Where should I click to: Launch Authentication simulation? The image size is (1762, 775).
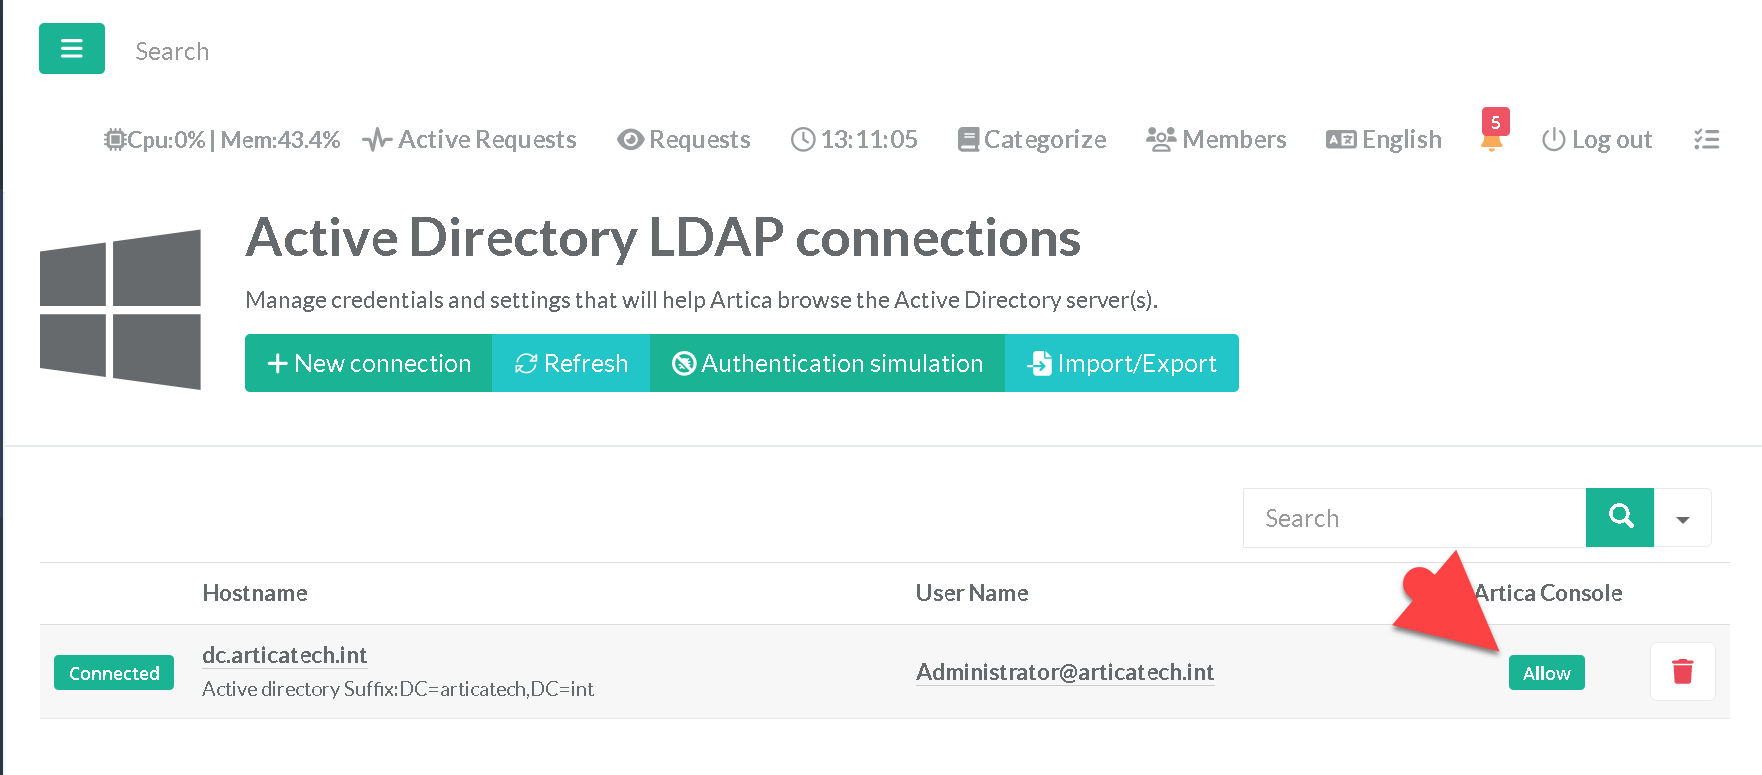click(x=827, y=363)
